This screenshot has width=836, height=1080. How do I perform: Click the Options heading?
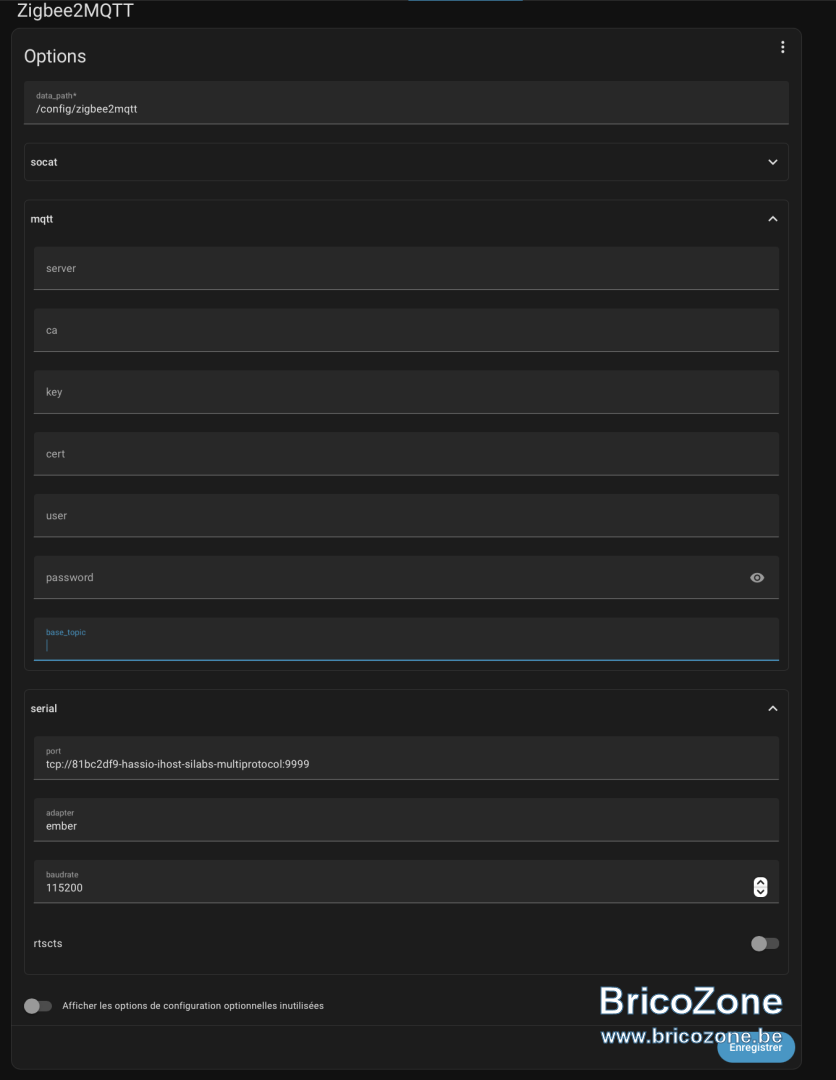(55, 56)
